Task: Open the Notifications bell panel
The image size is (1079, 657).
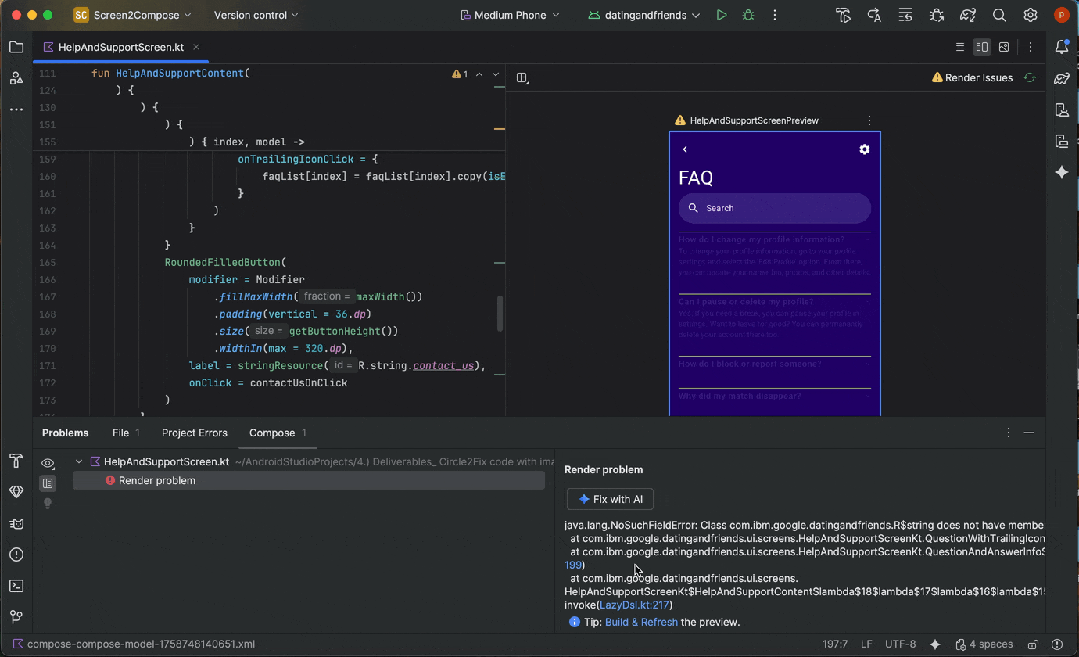Action: point(1062,47)
